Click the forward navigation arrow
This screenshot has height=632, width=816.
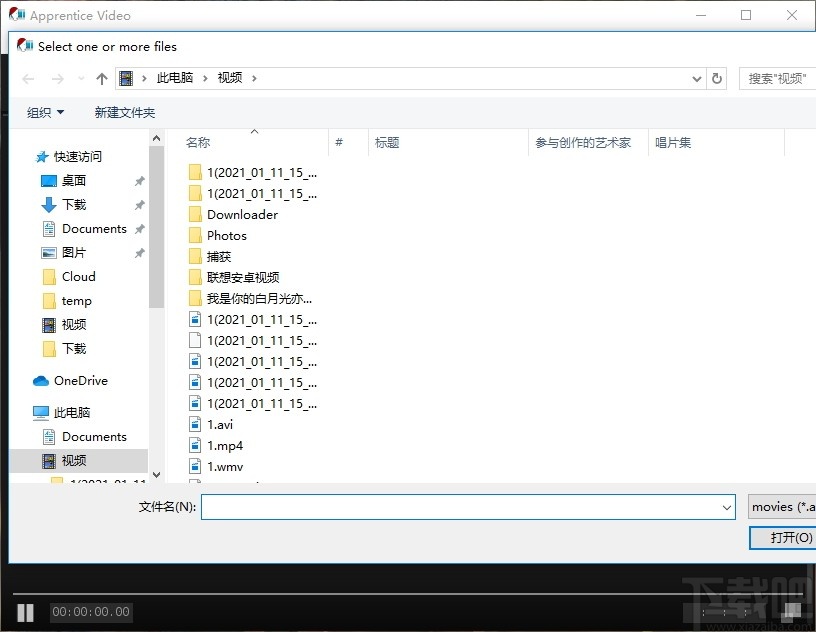tap(58, 78)
